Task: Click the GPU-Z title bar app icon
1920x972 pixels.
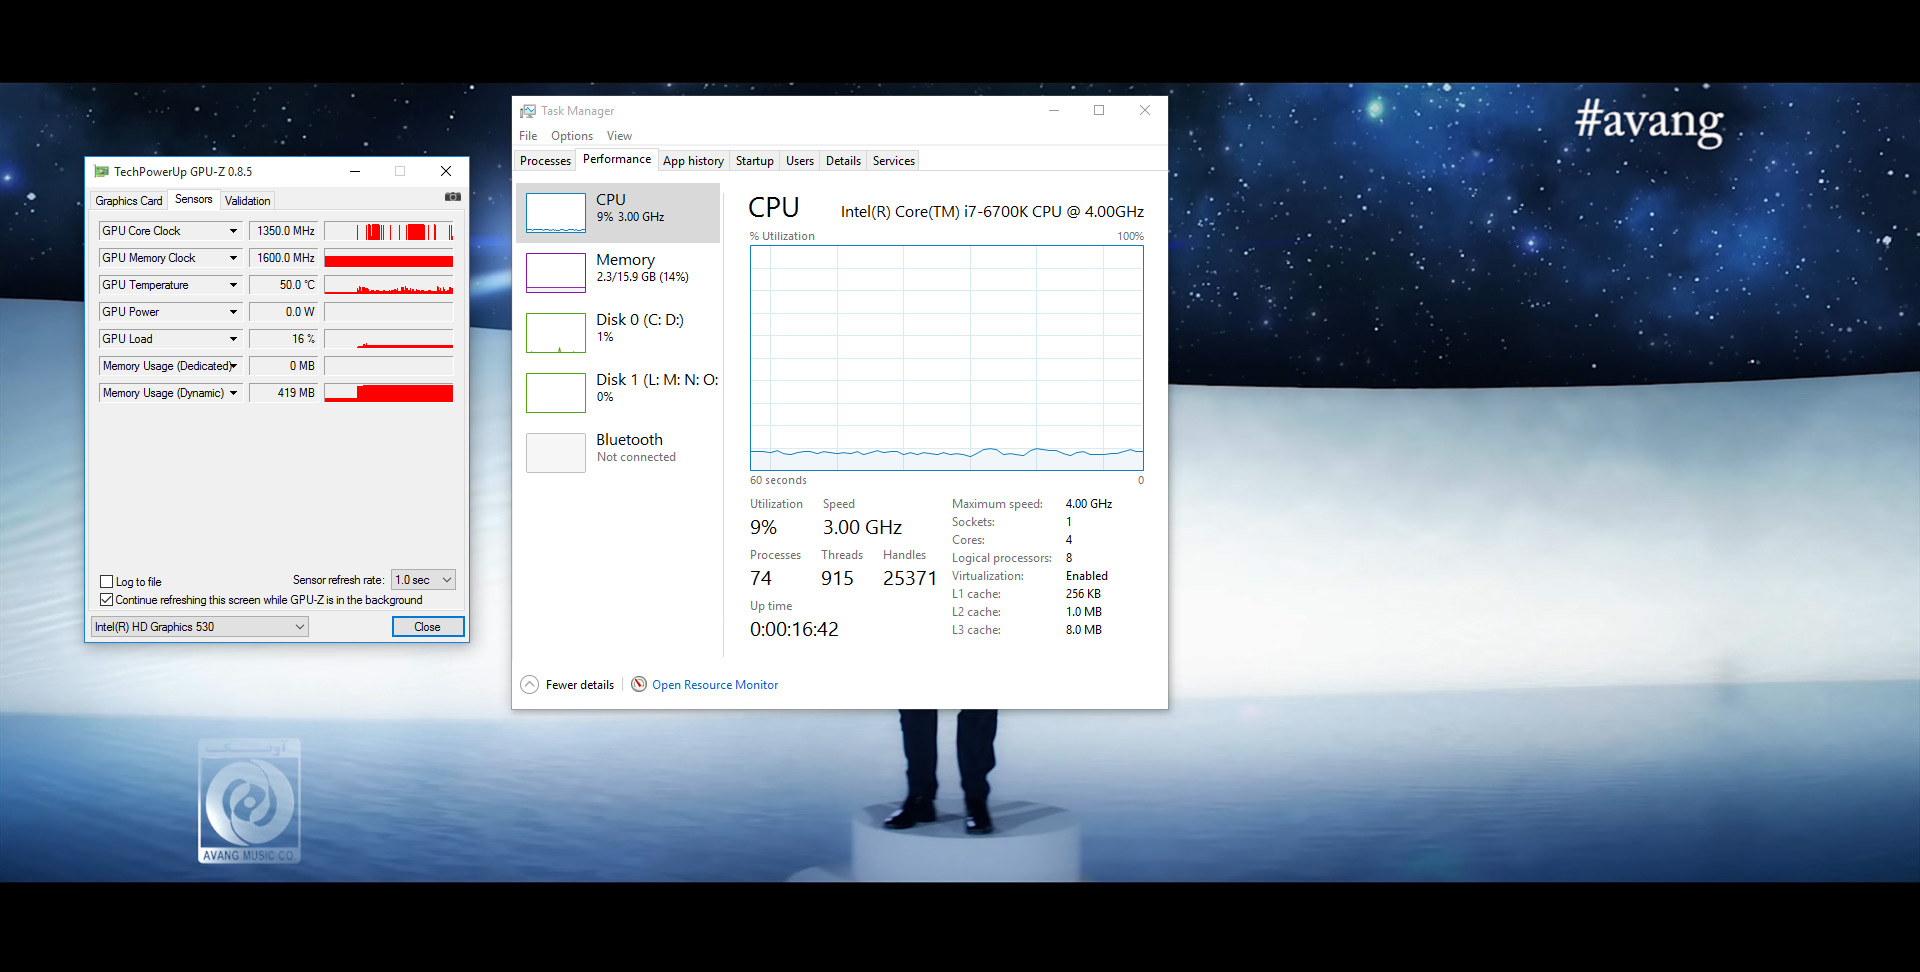Action: coord(101,172)
